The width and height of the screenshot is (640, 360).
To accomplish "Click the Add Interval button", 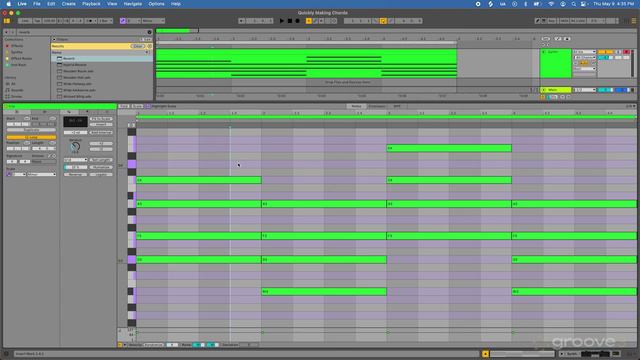I will click(101, 133).
